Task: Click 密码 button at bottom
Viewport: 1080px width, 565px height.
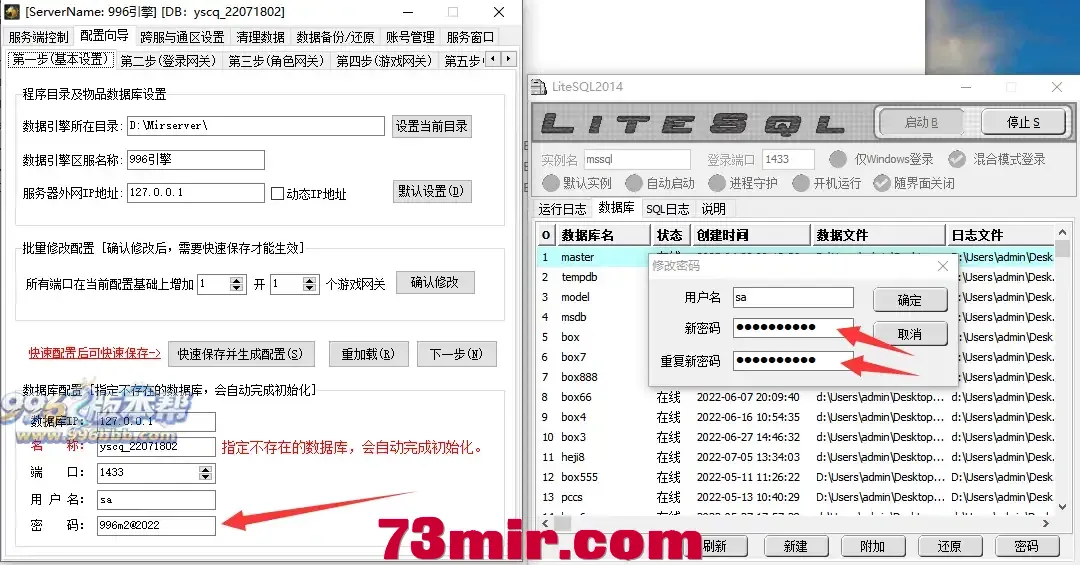Action: [1026, 546]
